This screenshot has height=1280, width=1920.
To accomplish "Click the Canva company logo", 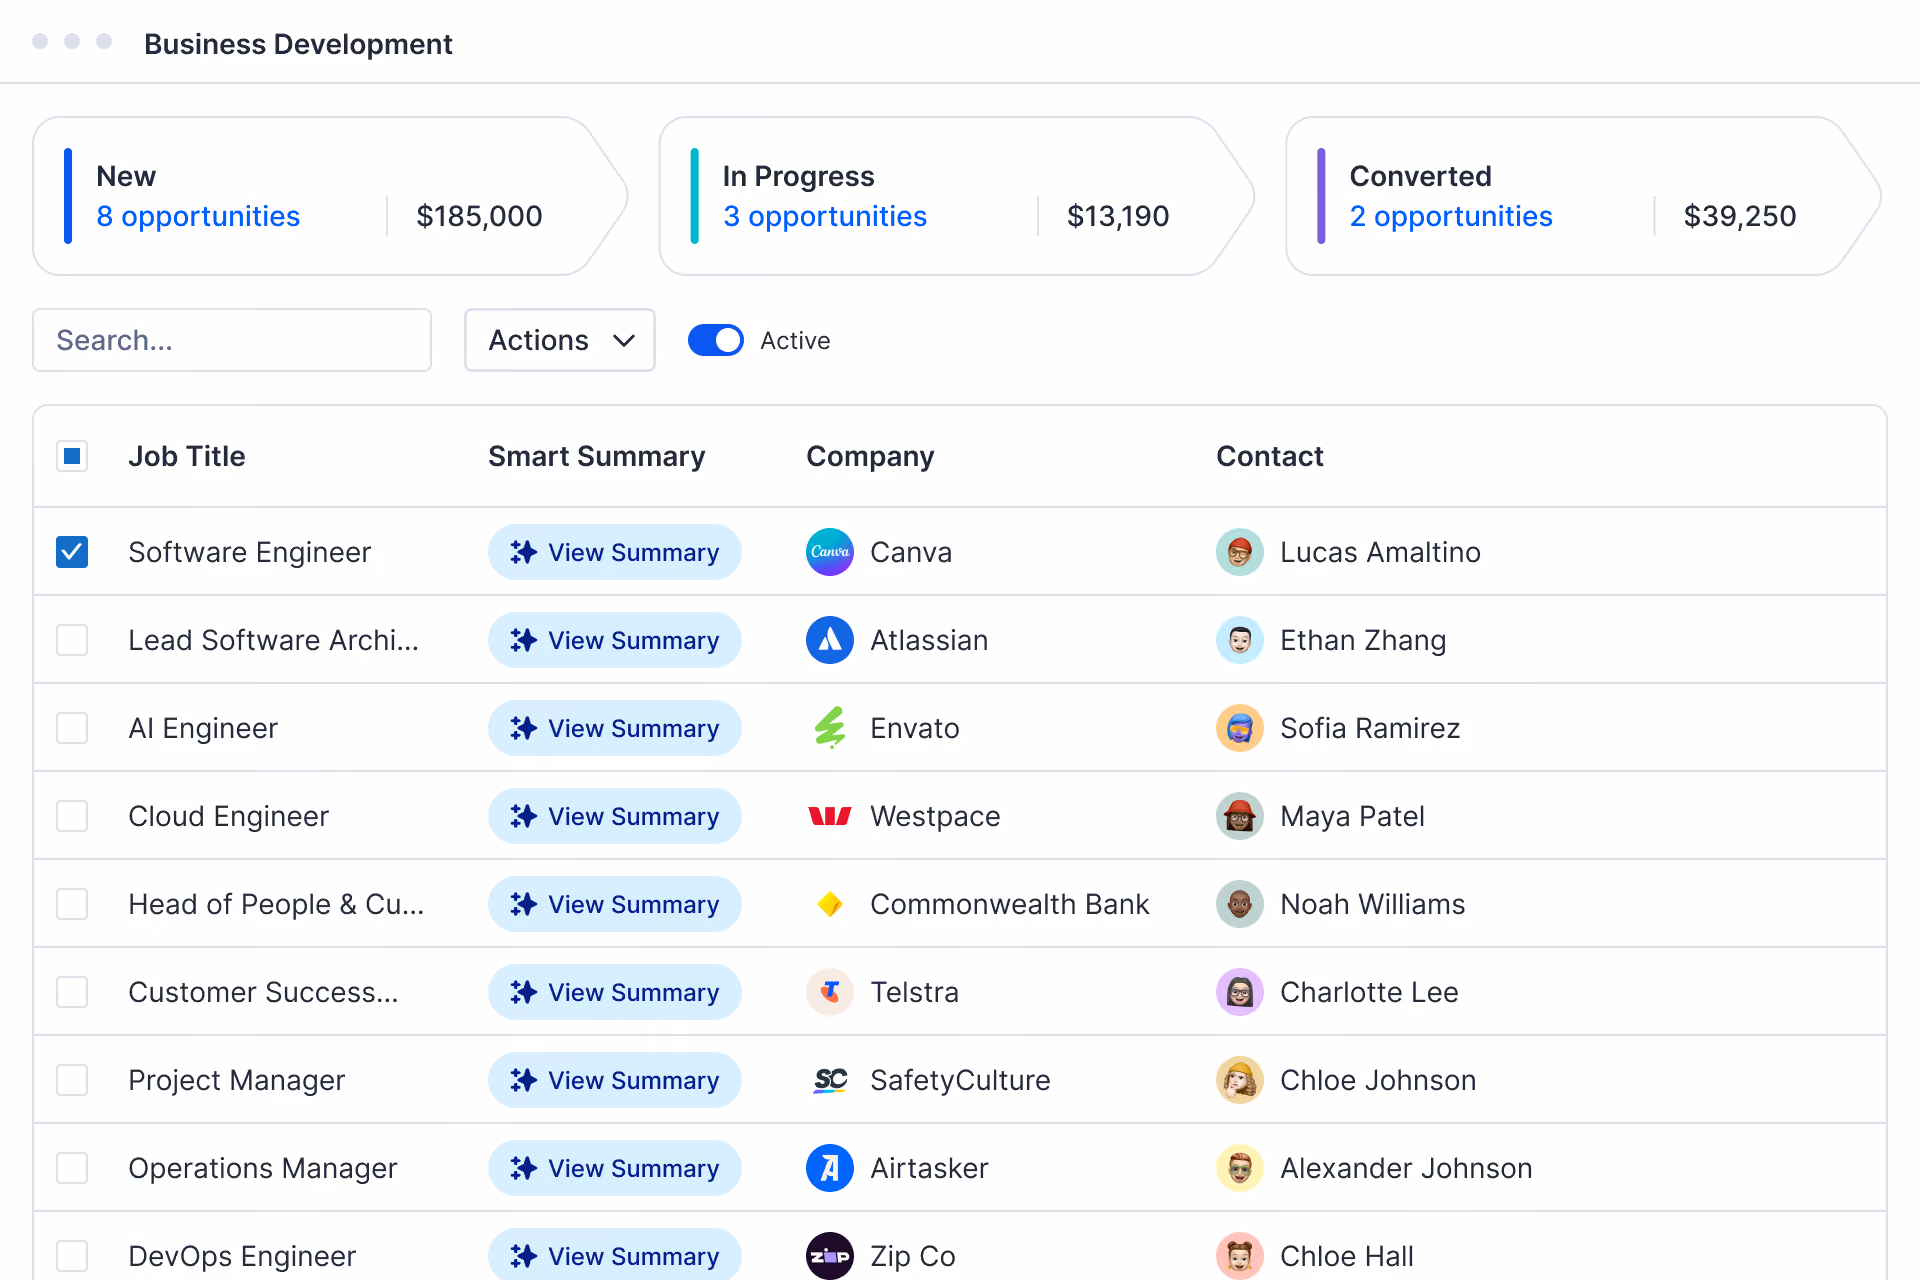I will coord(830,552).
